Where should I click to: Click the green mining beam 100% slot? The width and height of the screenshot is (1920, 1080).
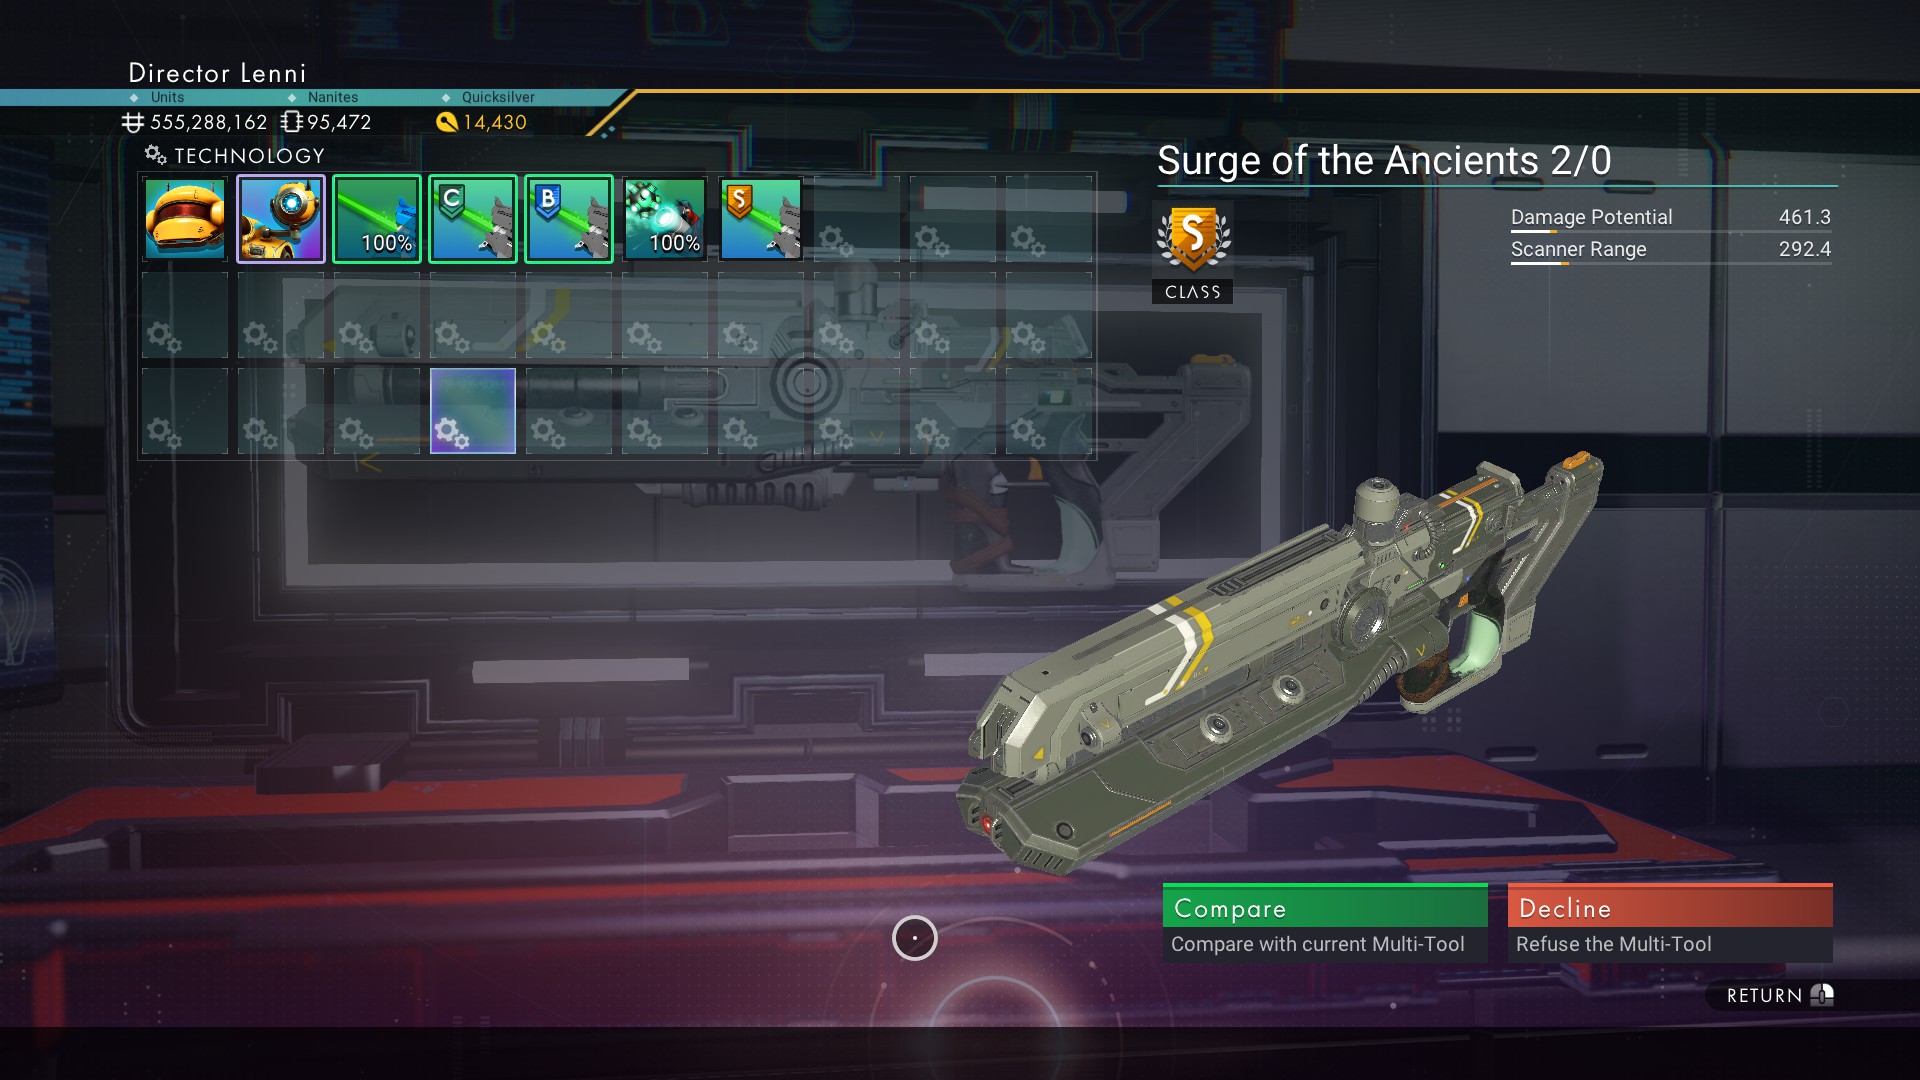tap(377, 218)
